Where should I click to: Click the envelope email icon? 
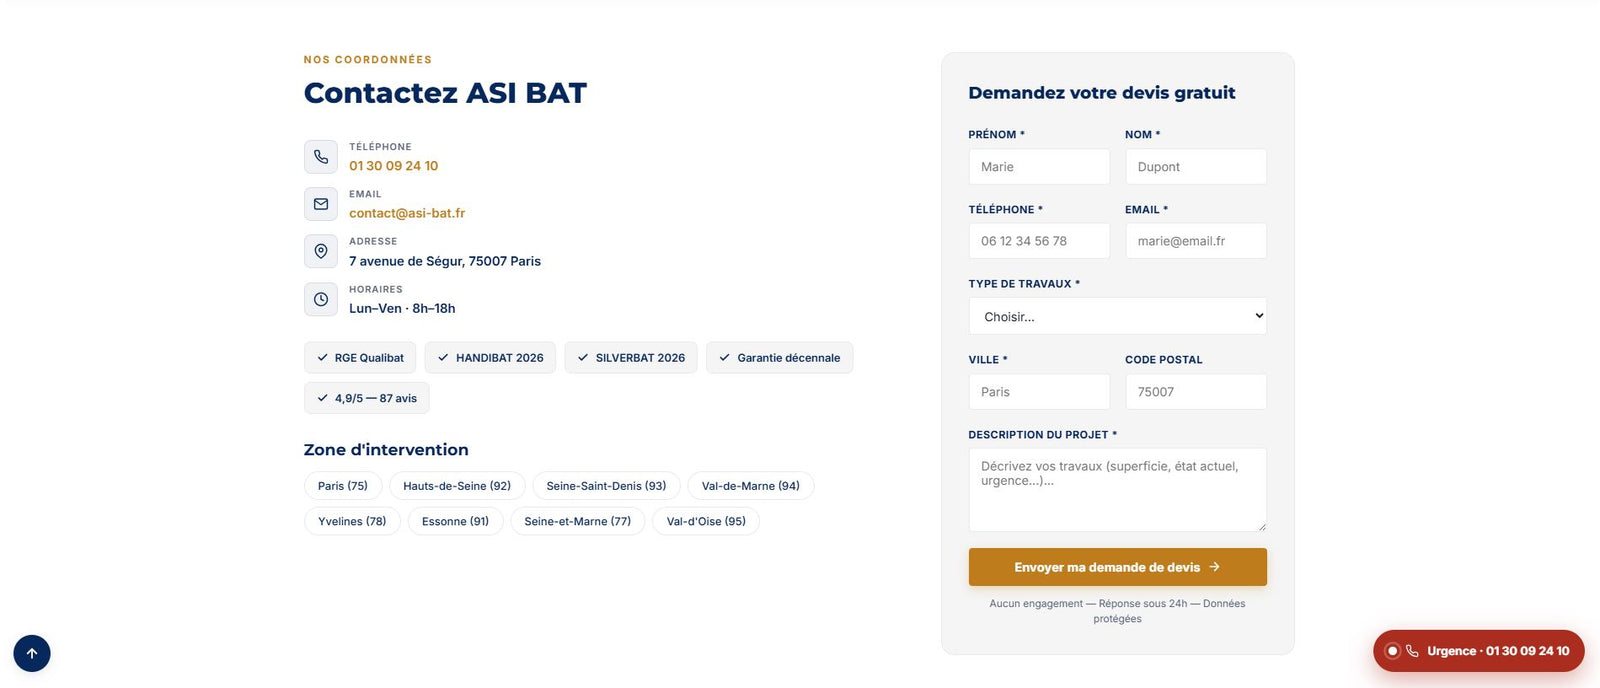pos(321,204)
